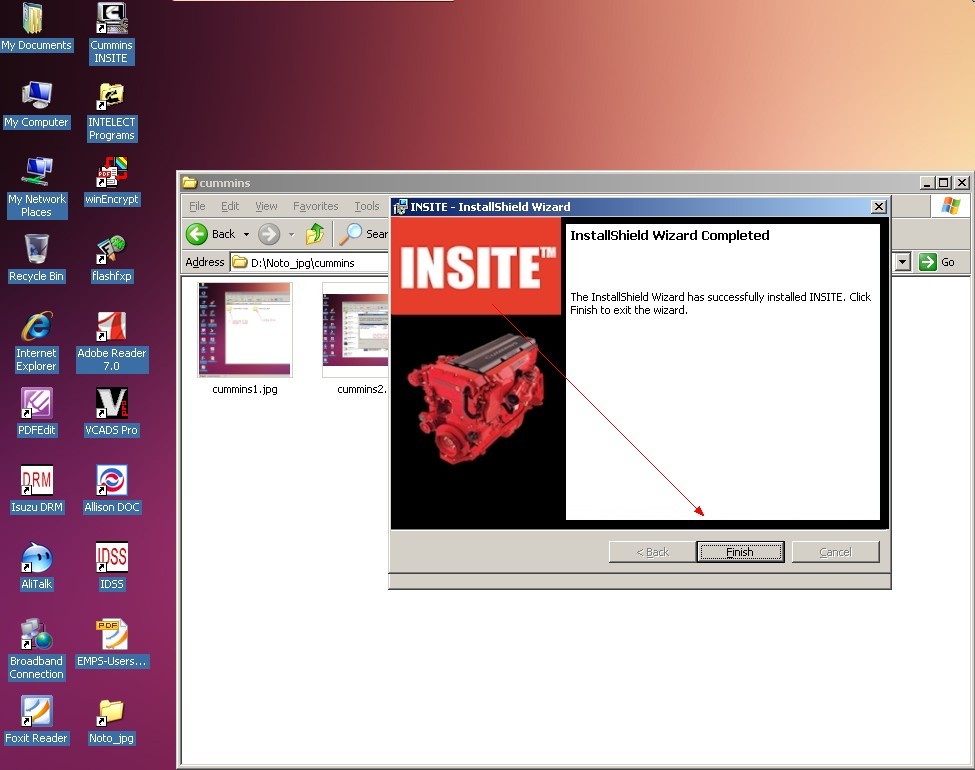Open the File menu in Explorer
This screenshot has height=770, width=975.
click(197, 206)
